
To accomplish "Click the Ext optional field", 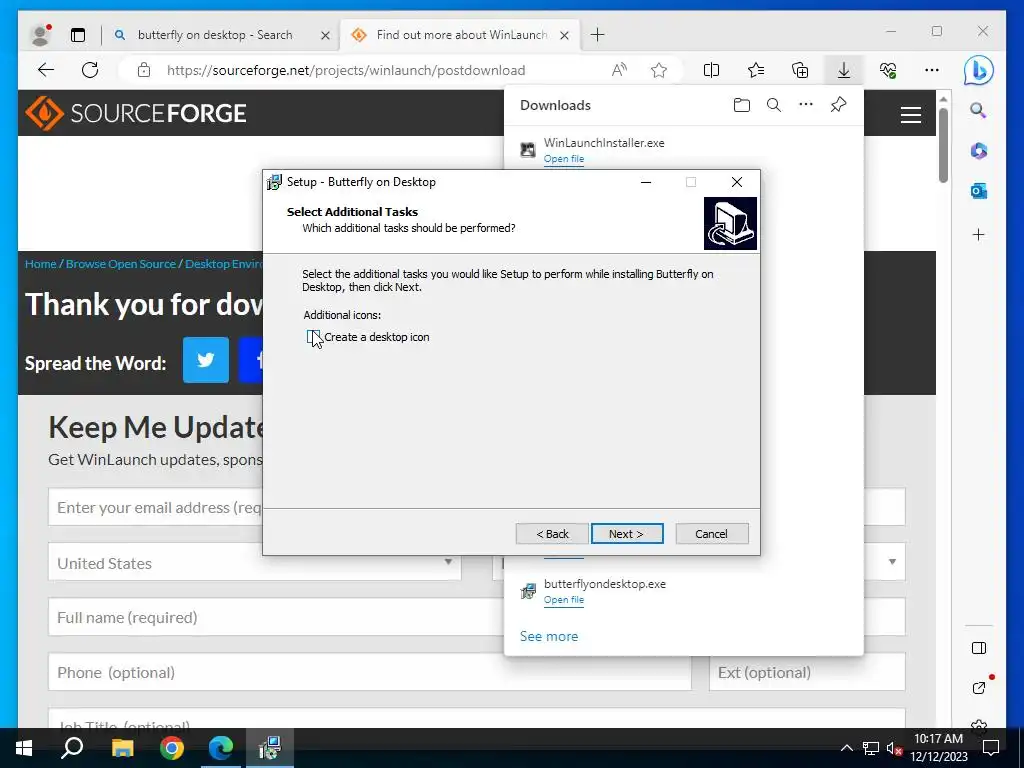I will tap(807, 672).
